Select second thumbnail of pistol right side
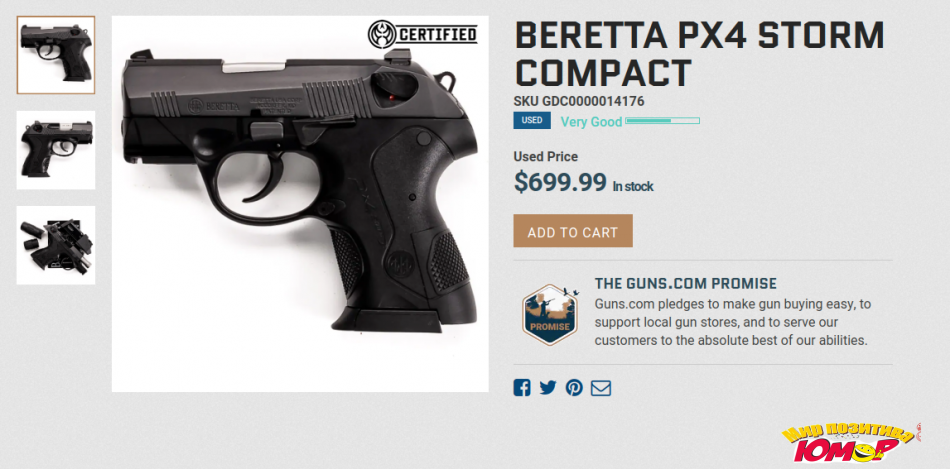The height and width of the screenshot is (469, 950). pos(56,150)
